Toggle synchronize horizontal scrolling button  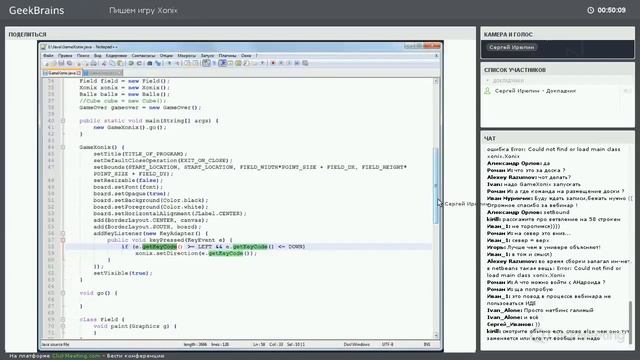196,63
